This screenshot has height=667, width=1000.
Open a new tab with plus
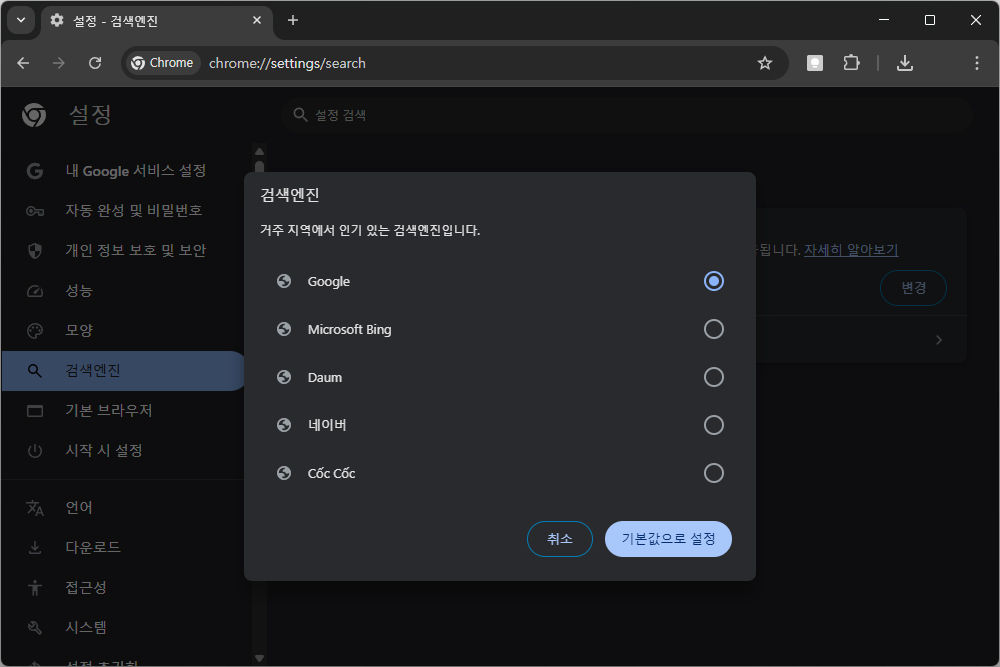click(x=293, y=20)
